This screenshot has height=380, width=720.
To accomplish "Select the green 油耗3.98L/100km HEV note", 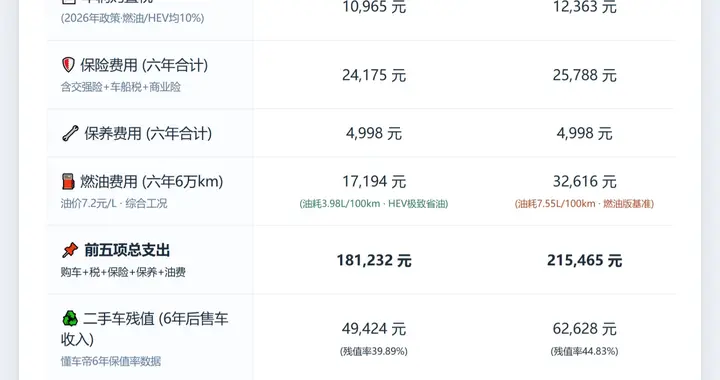I will click(x=374, y=203).
